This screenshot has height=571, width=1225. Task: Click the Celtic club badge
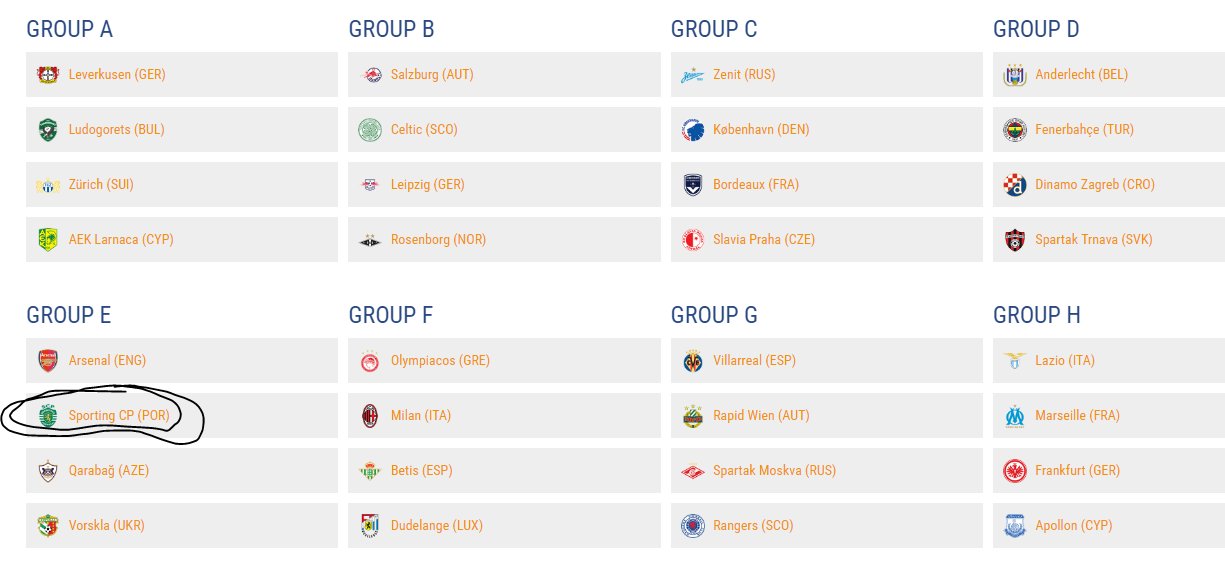[x=370, y=130]
